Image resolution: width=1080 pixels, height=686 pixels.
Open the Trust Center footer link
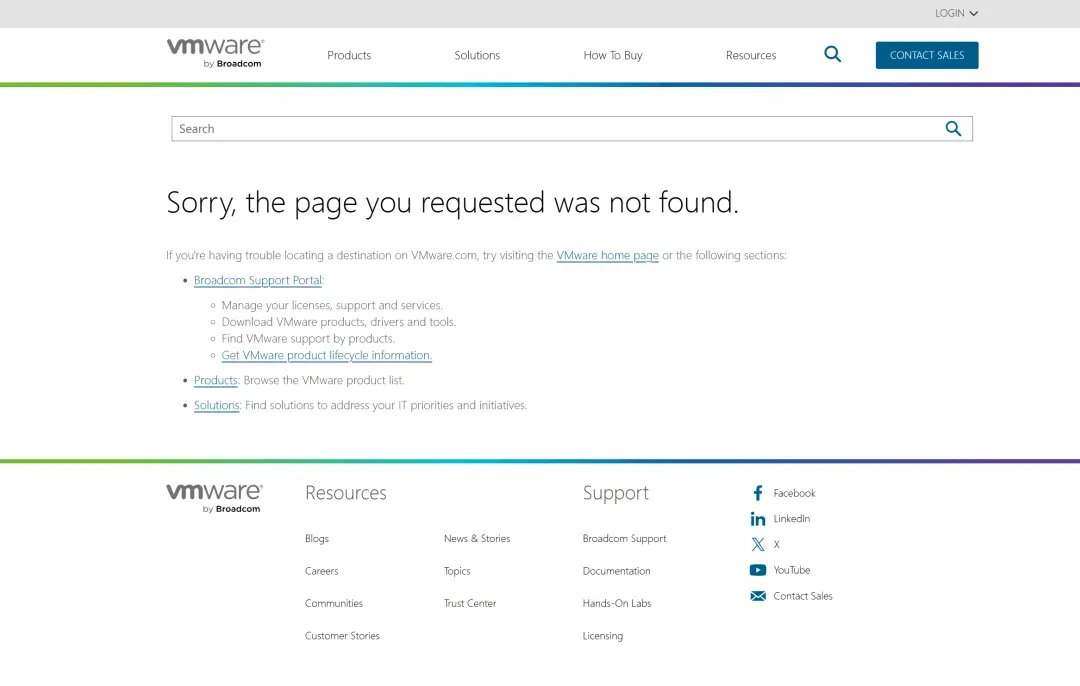tap(470, 603)
